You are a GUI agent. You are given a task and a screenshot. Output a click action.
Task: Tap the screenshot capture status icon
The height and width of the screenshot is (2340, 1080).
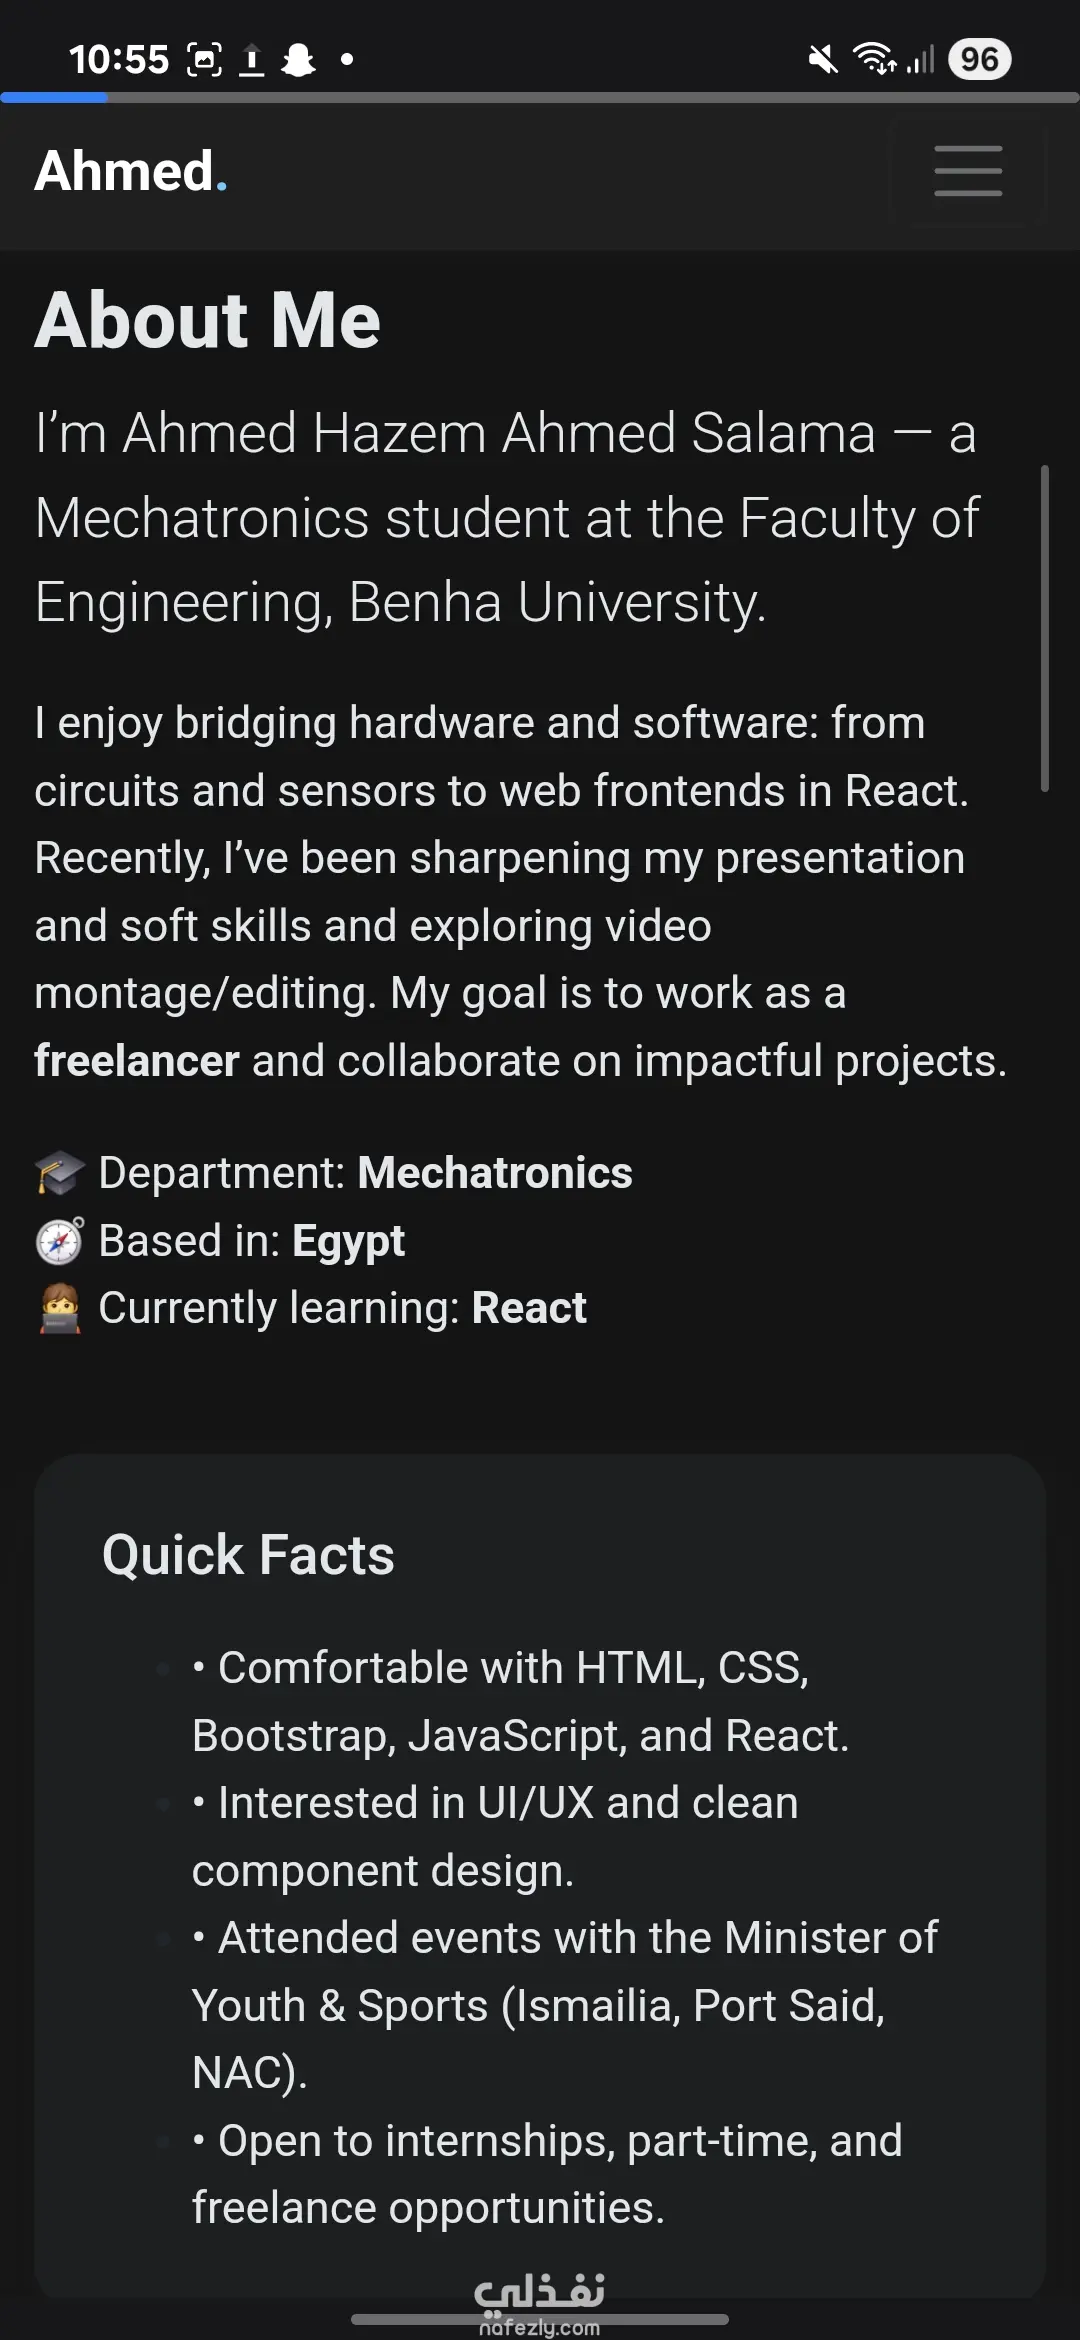tap(204, 60)
